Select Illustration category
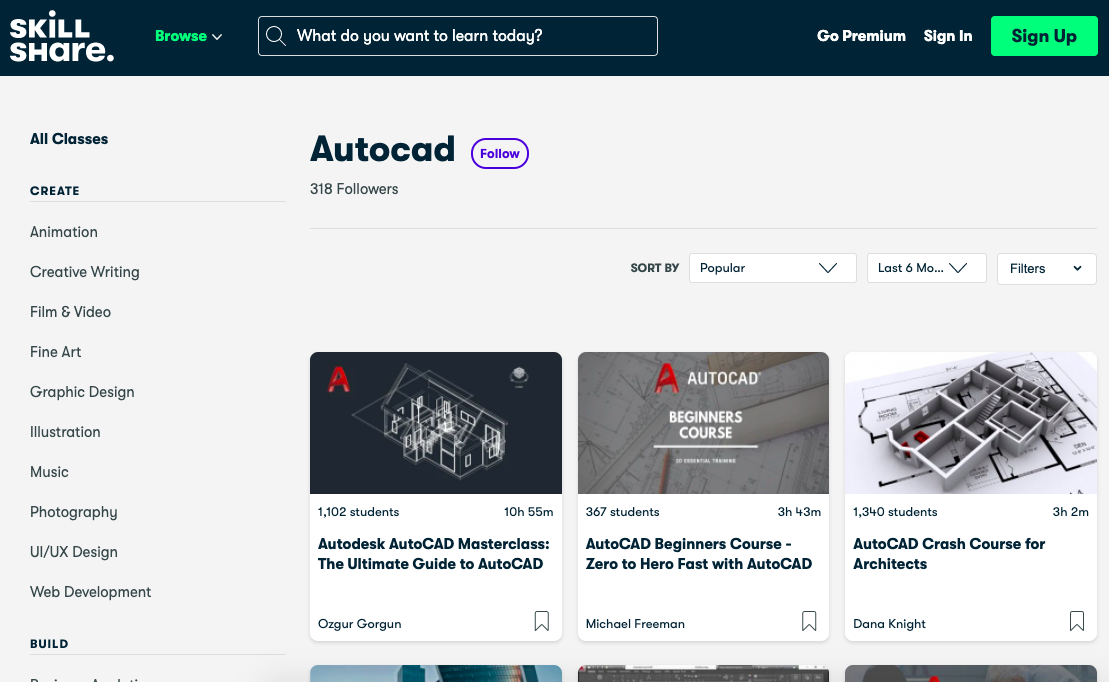 [65, 432]
